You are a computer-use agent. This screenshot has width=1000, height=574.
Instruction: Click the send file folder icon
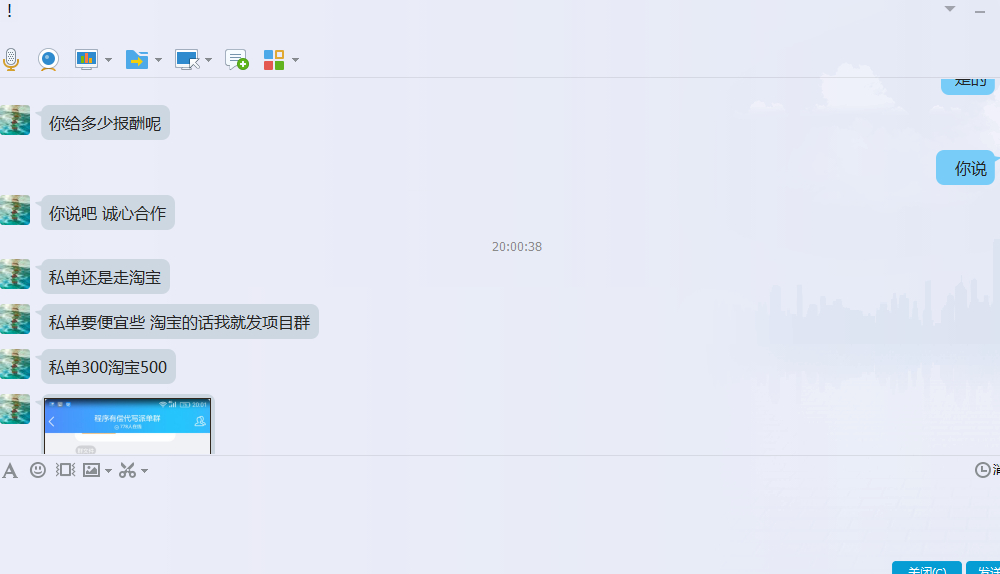[136, 59]
